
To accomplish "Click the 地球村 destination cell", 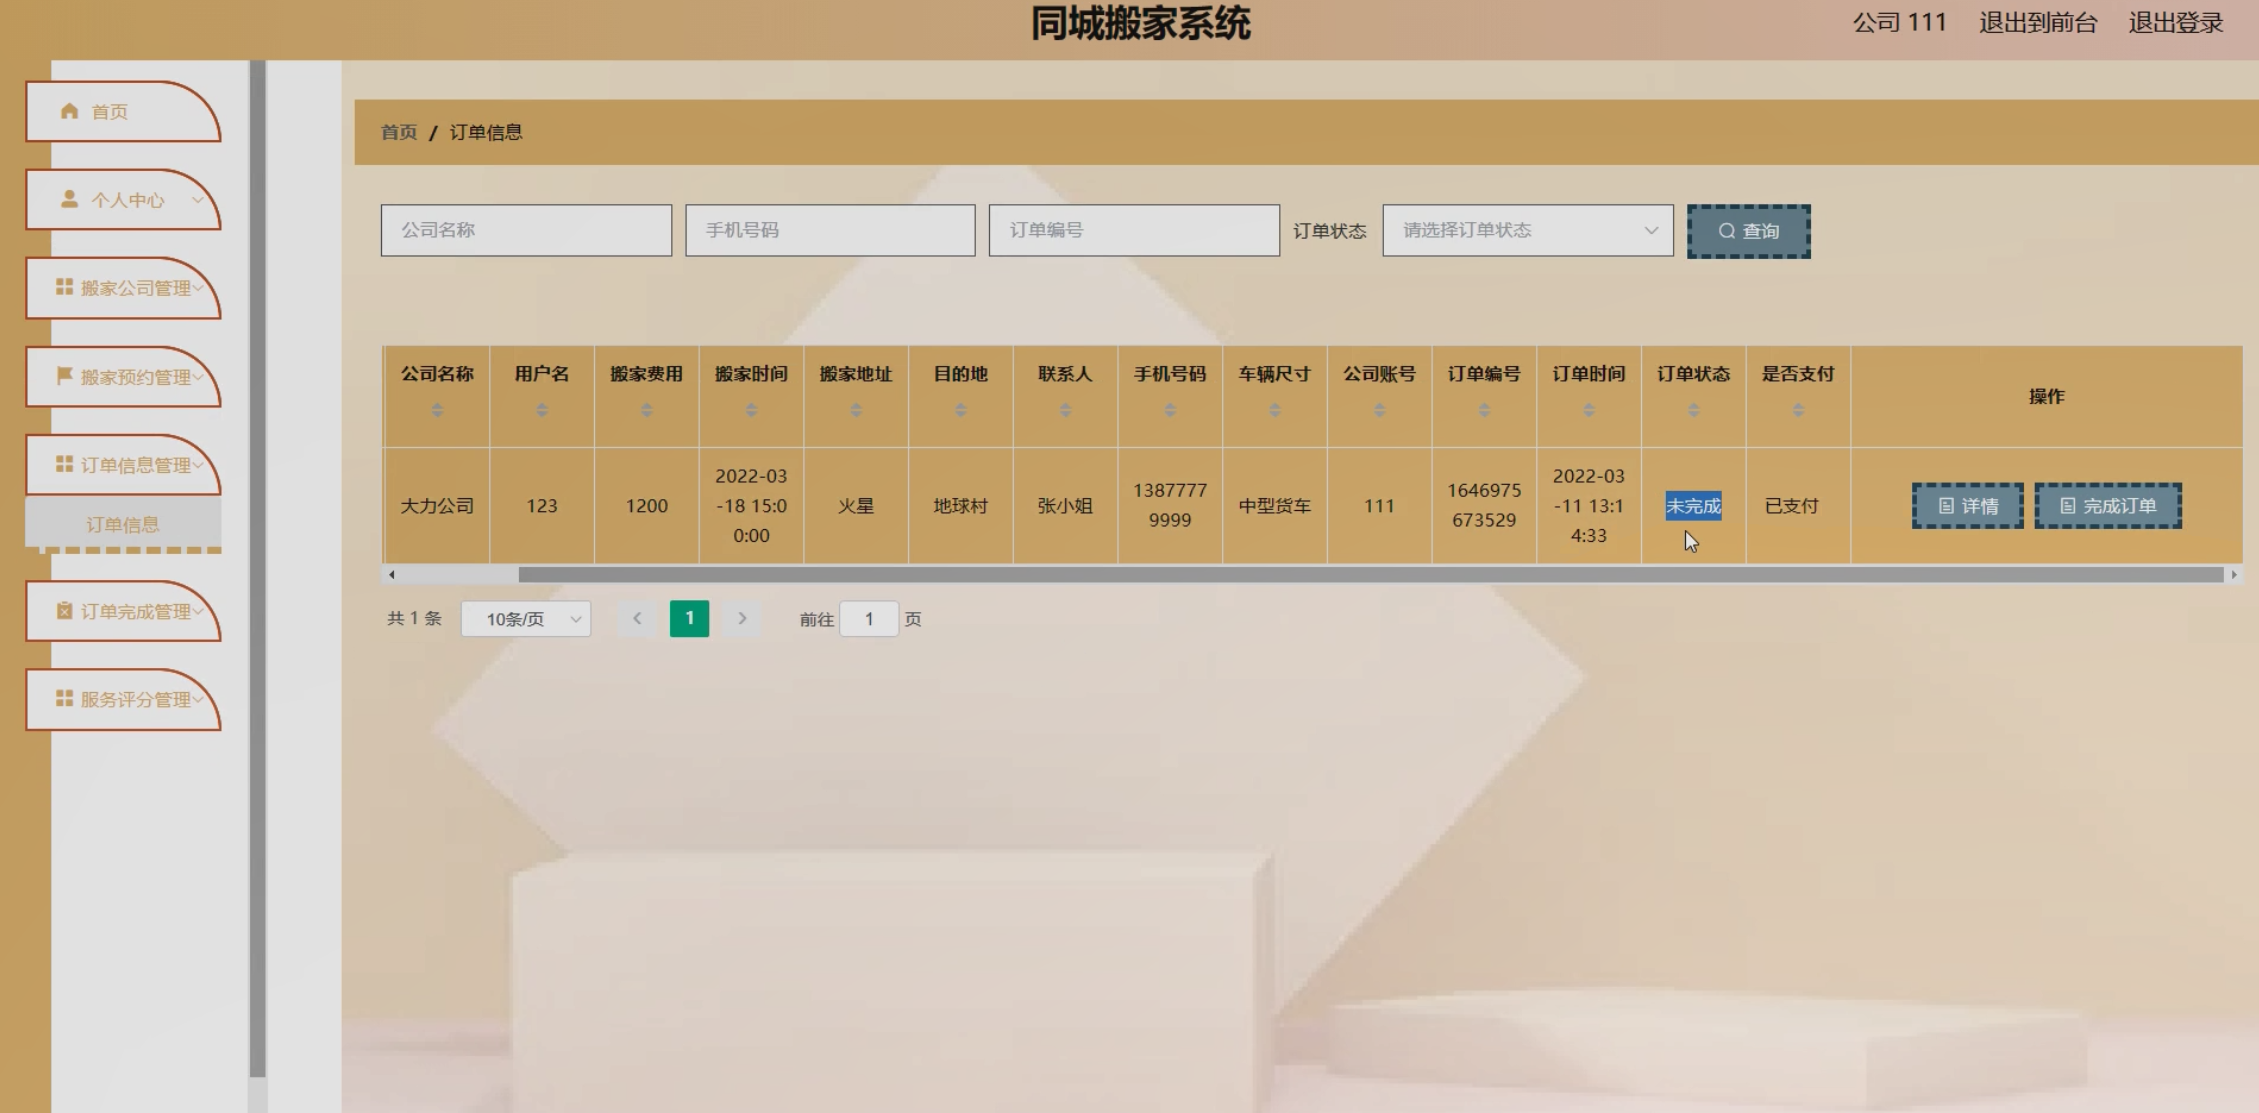I will (x=961, y=506).
